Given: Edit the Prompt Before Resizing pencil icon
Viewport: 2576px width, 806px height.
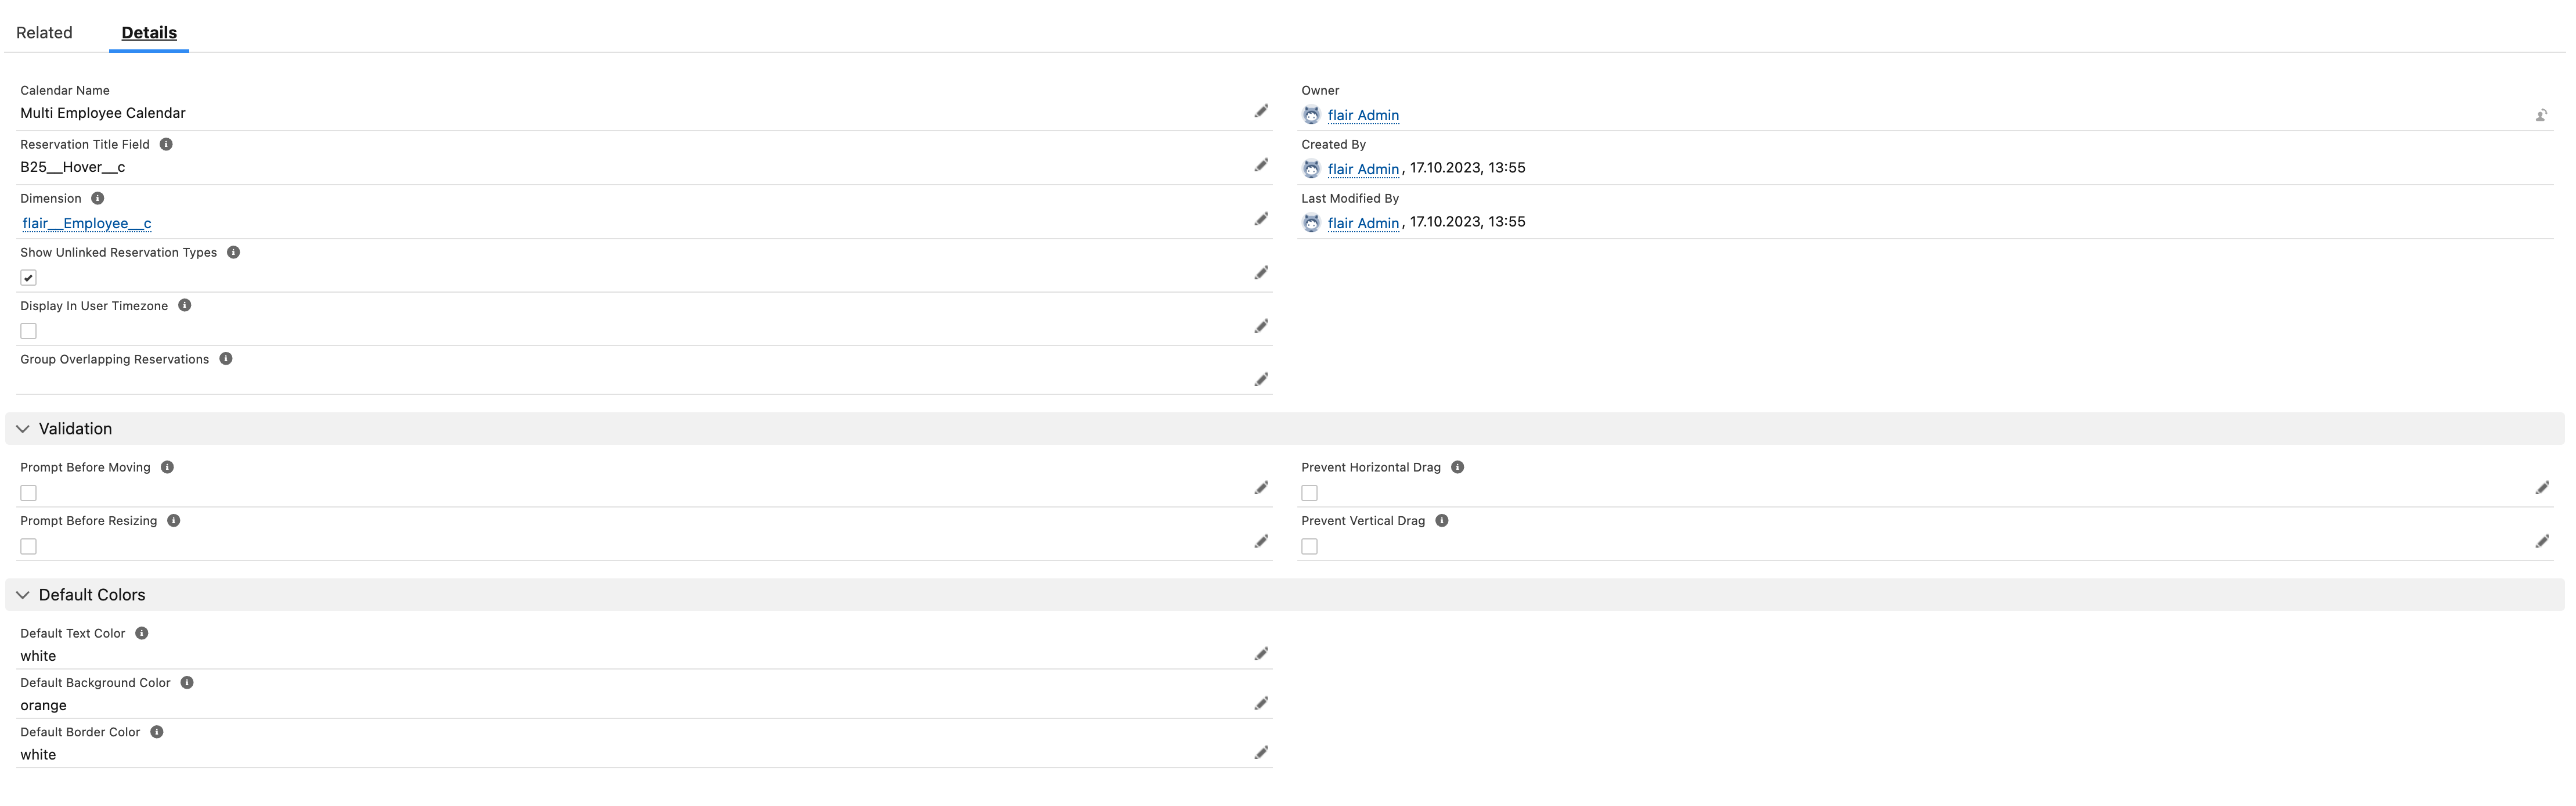Looking at the screenshot, I should [1261, 542].
